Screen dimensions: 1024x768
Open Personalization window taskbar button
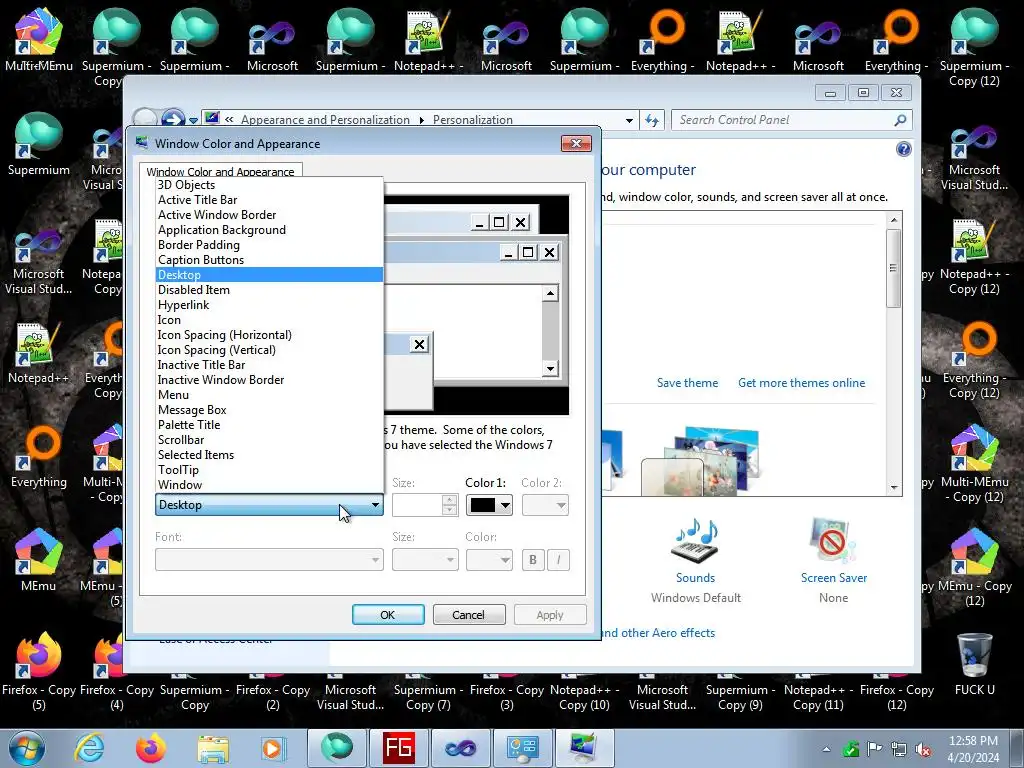pos(584,748)
